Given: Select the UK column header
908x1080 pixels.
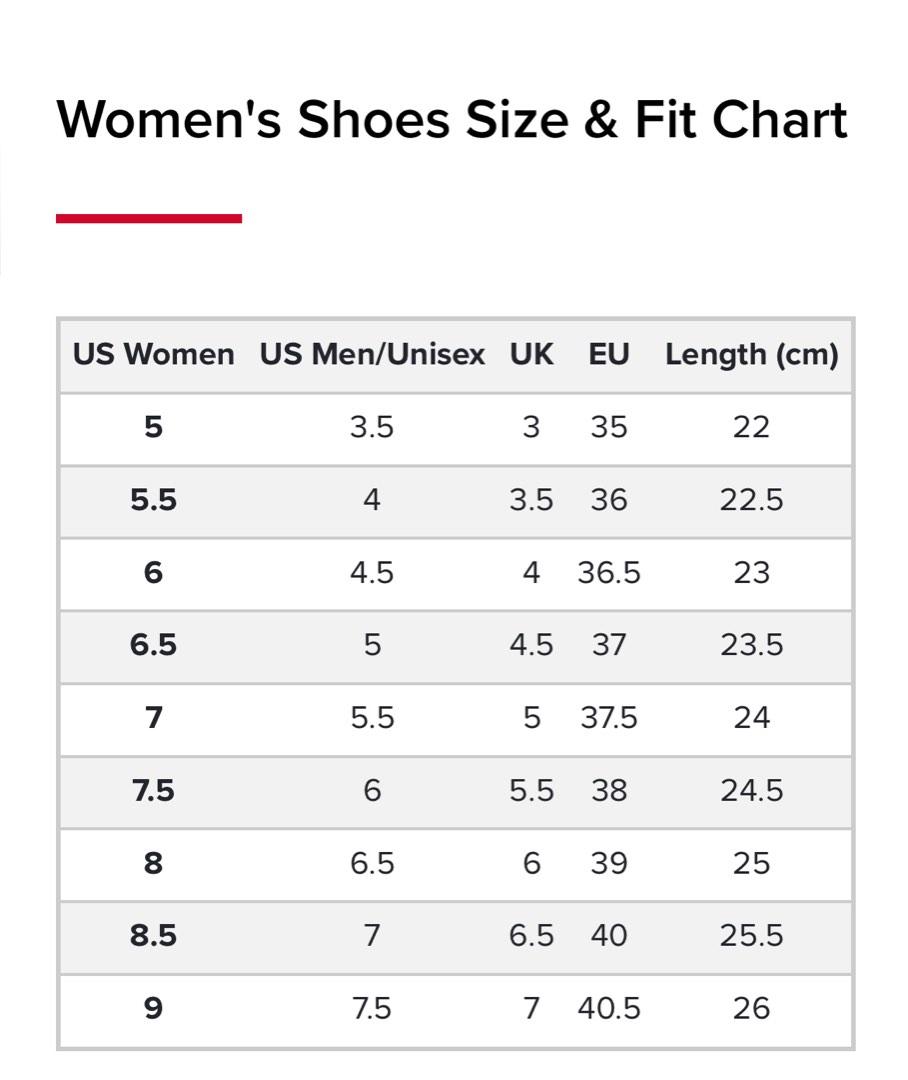Looking at the screenshot, I should (x=531, y=355).
